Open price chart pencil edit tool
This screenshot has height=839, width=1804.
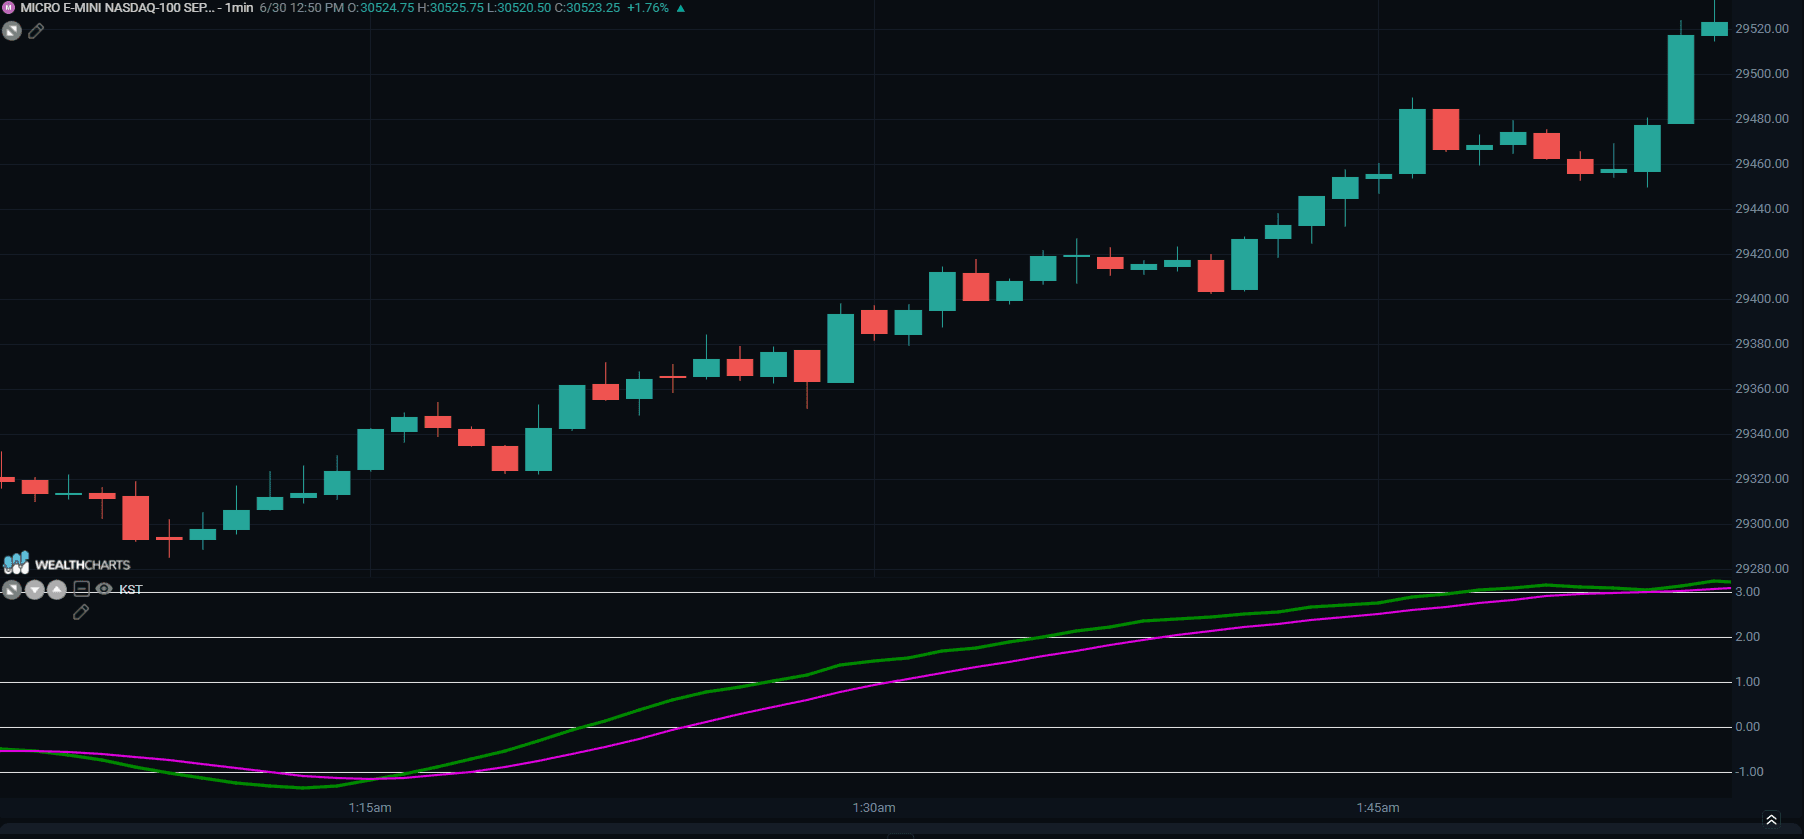[36, 31]
